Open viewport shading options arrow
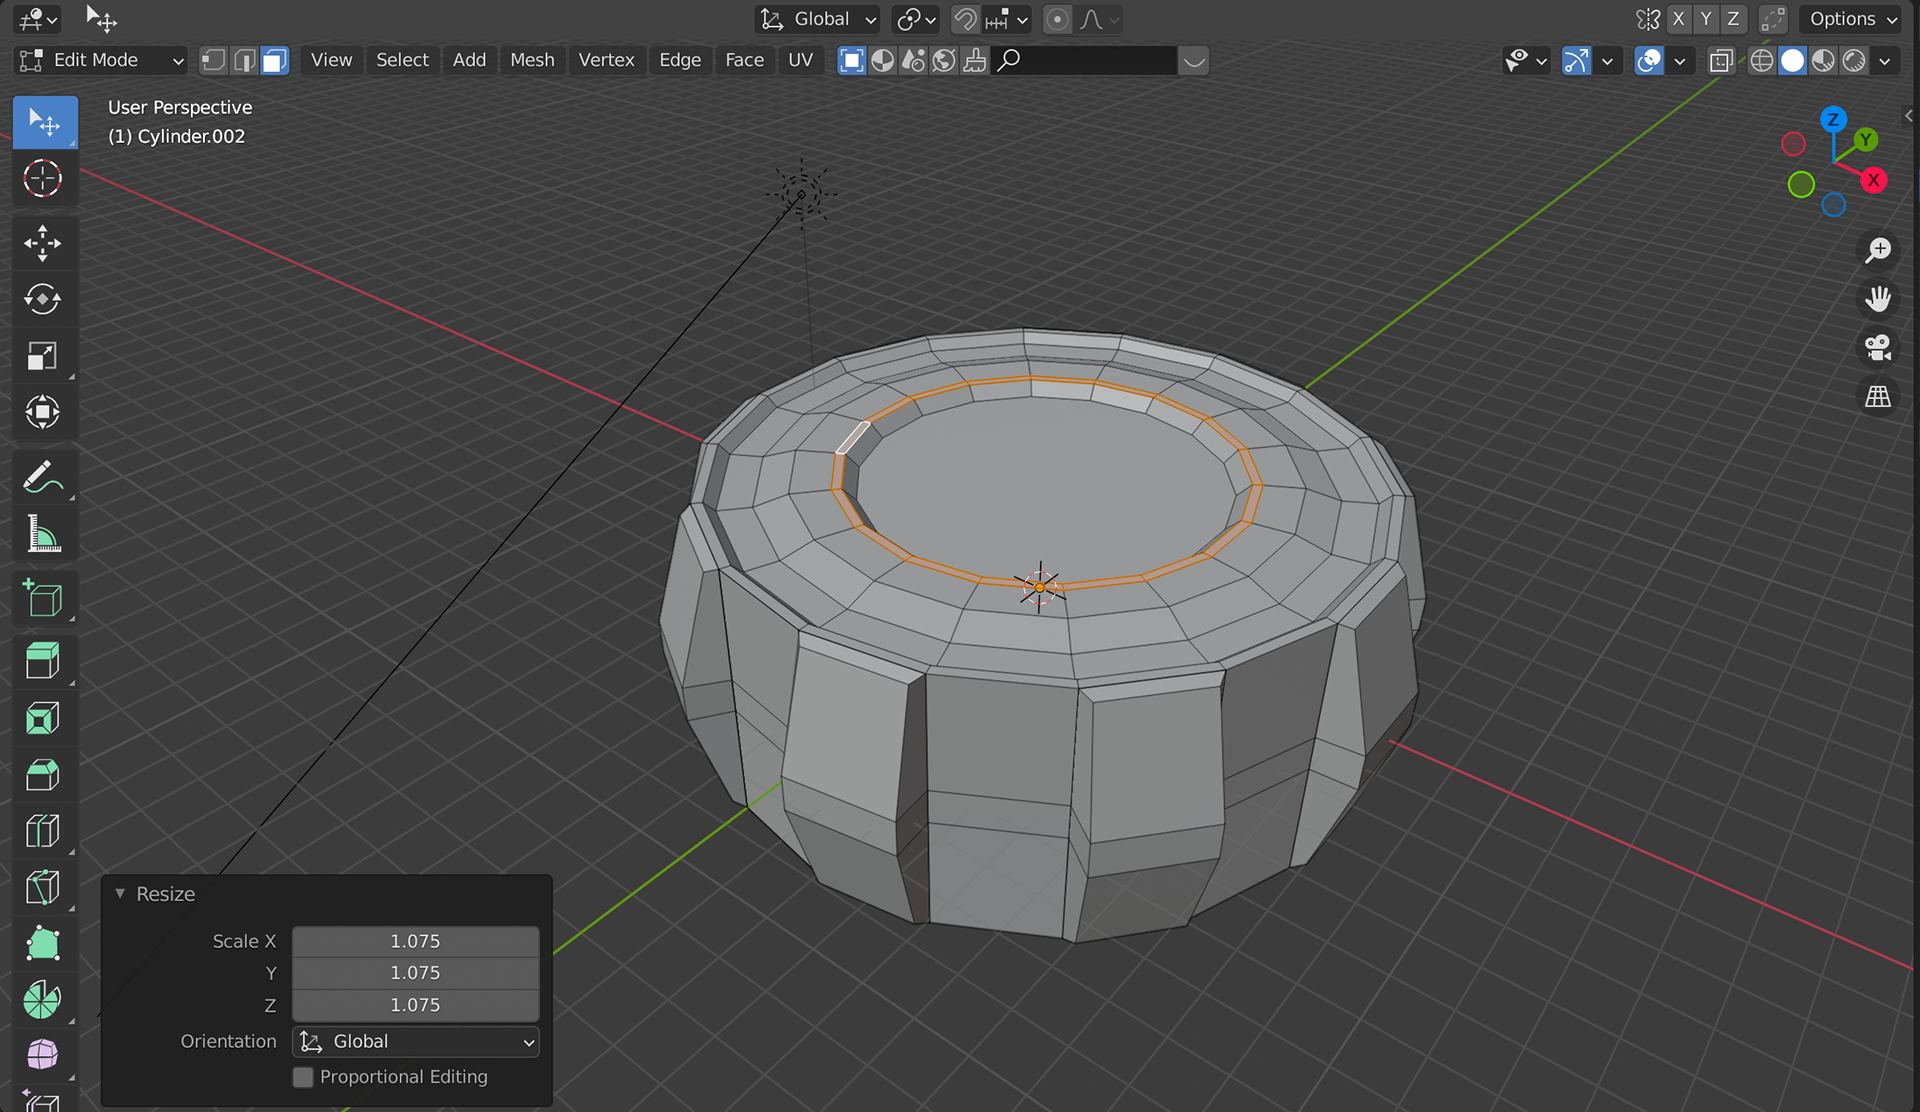Viewport: 1920px width, 1112px height. [x=1885, y=61]
